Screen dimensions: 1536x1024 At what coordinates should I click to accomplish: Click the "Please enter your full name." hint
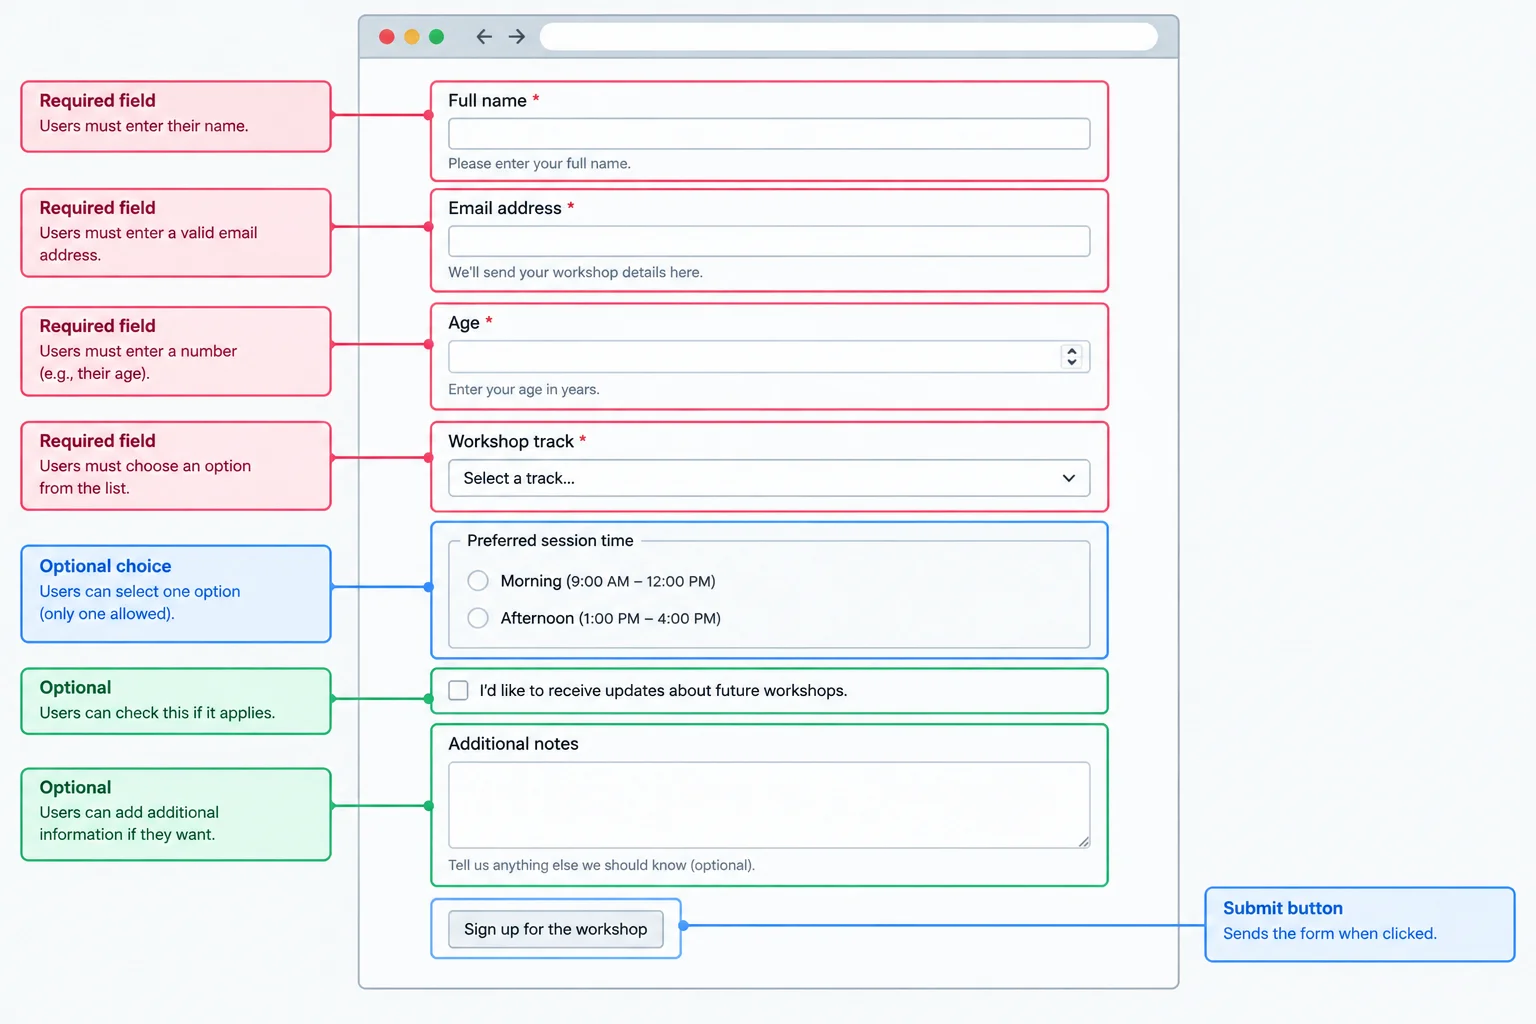[539, 164]
